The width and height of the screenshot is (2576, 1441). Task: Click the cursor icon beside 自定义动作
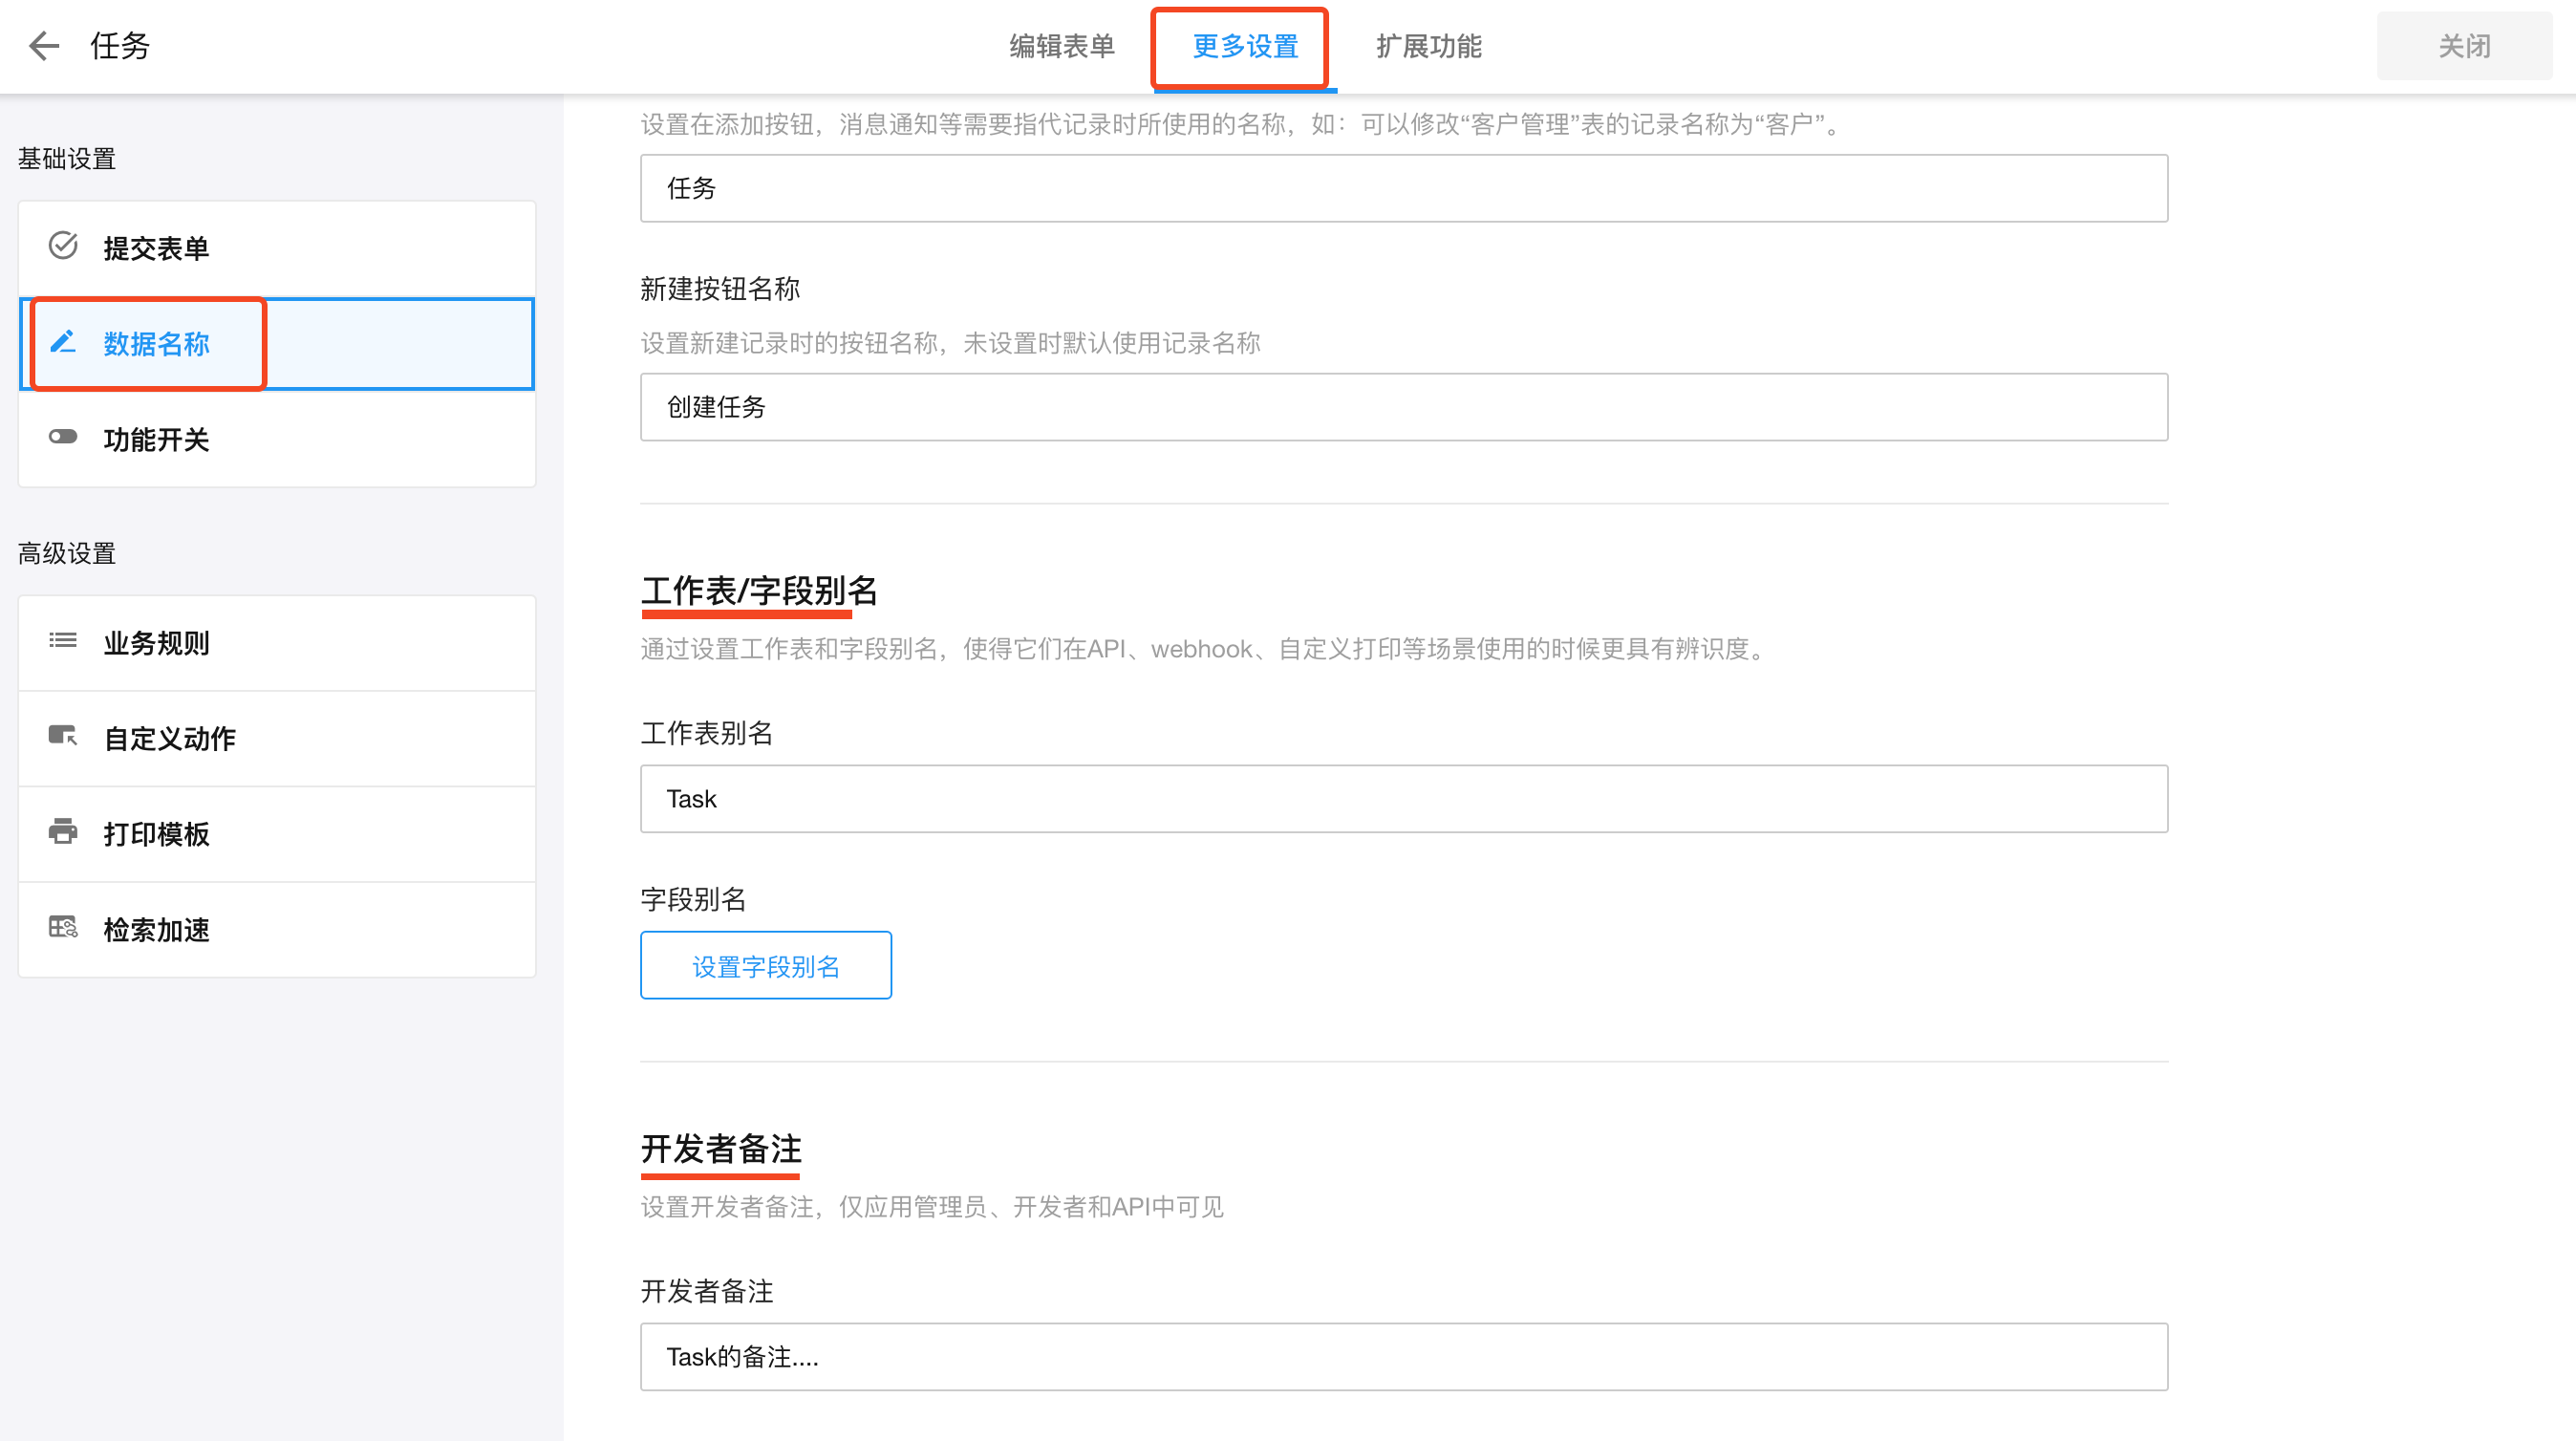coord(63,737)
